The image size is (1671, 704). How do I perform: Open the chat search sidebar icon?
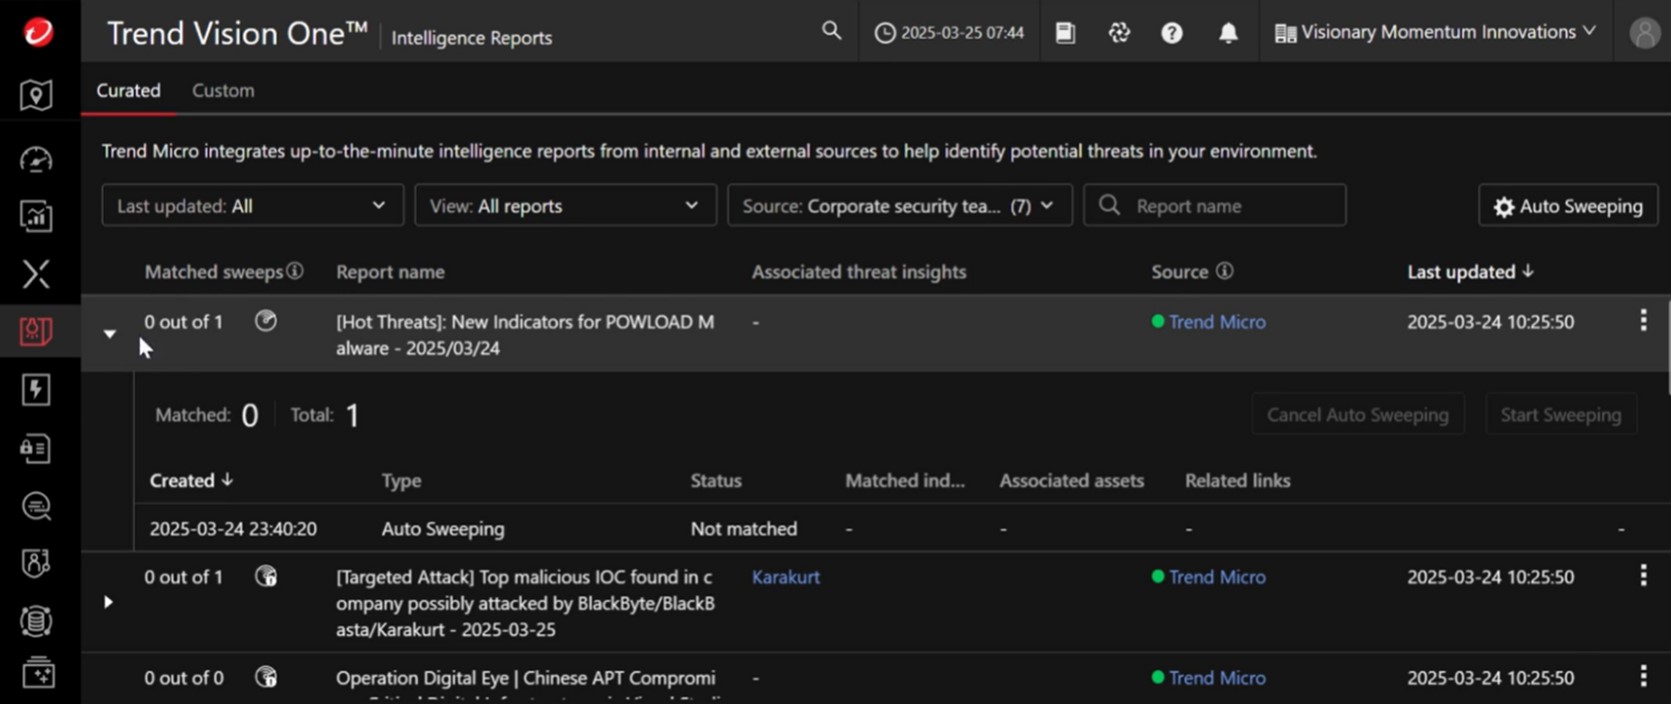(36, 506)
